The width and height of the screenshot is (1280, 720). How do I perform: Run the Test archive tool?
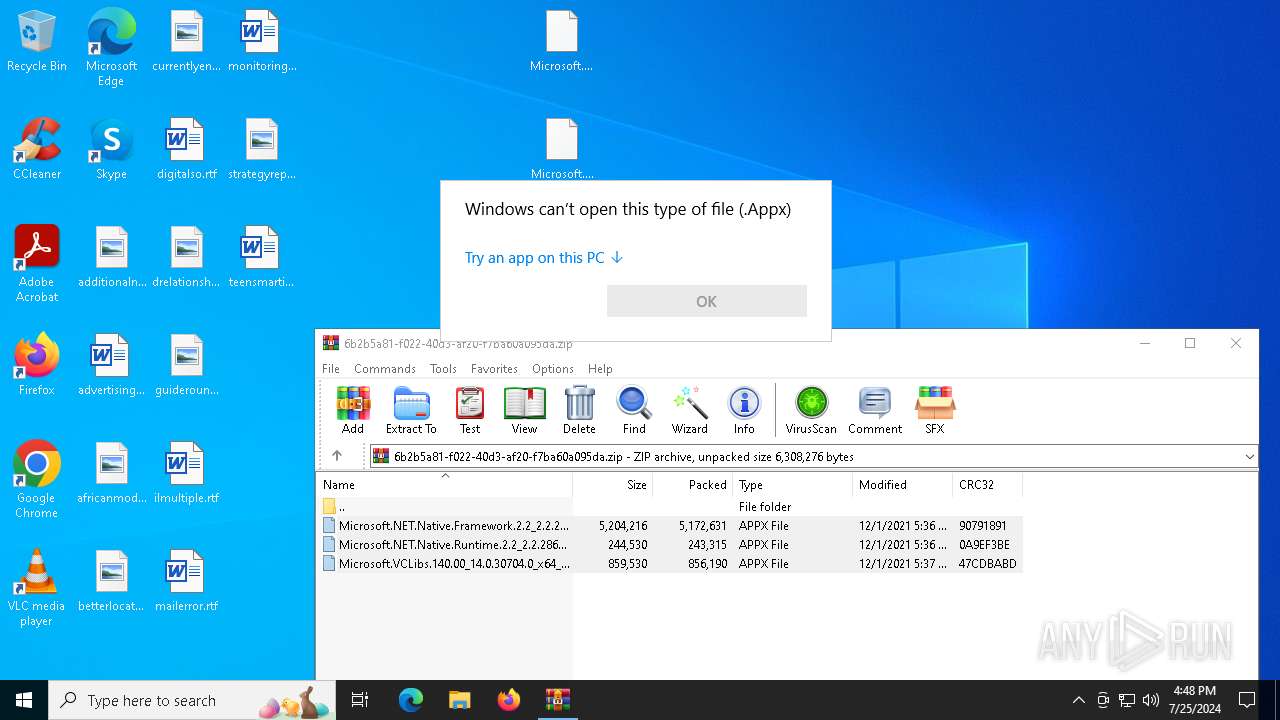coord(470,410)
